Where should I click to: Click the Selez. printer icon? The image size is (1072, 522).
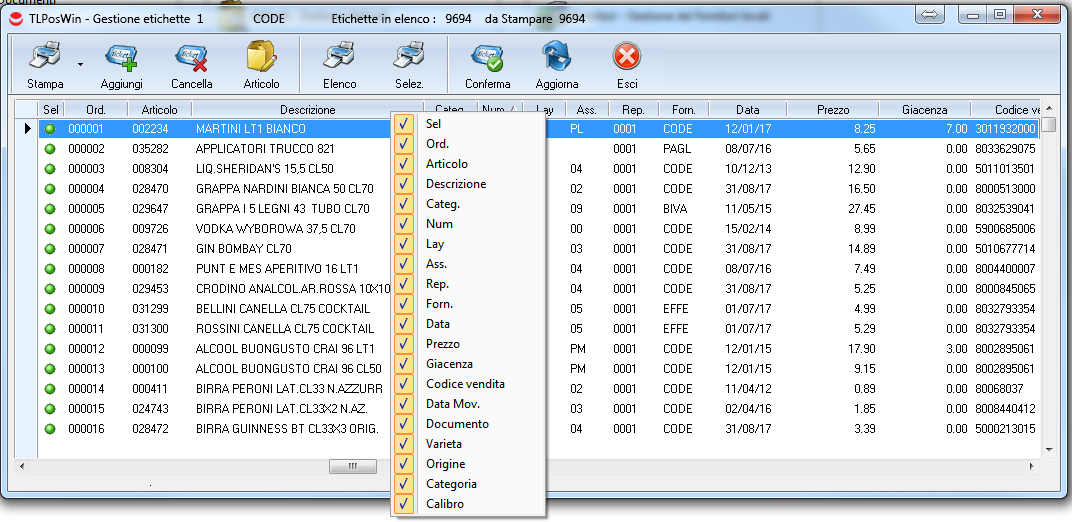pyautogui.click(x=408, y=58)
